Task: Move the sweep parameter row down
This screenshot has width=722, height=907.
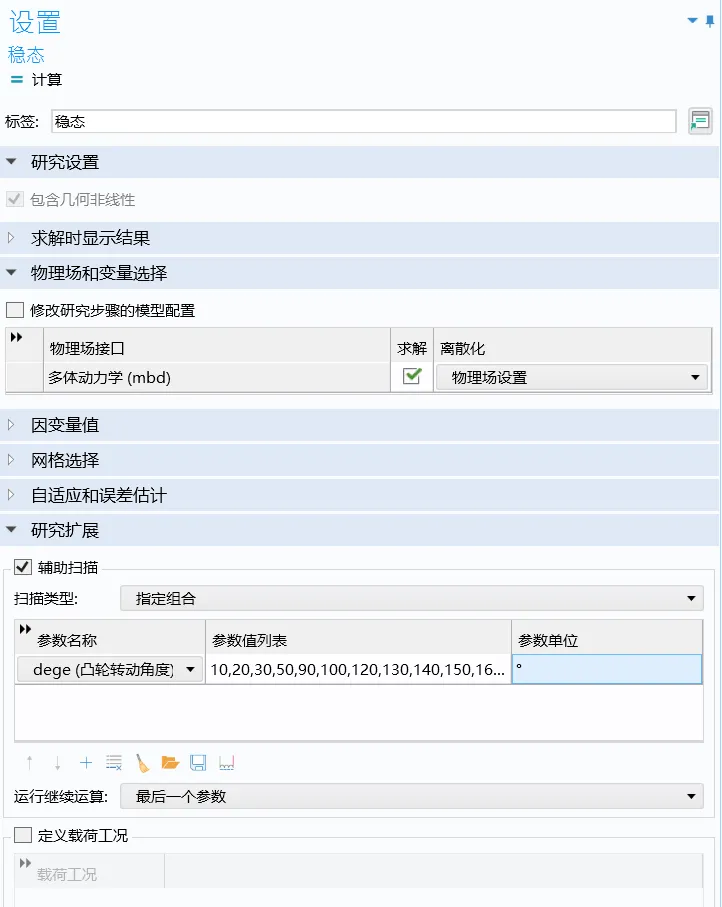Action: click(x=57, y=763)
